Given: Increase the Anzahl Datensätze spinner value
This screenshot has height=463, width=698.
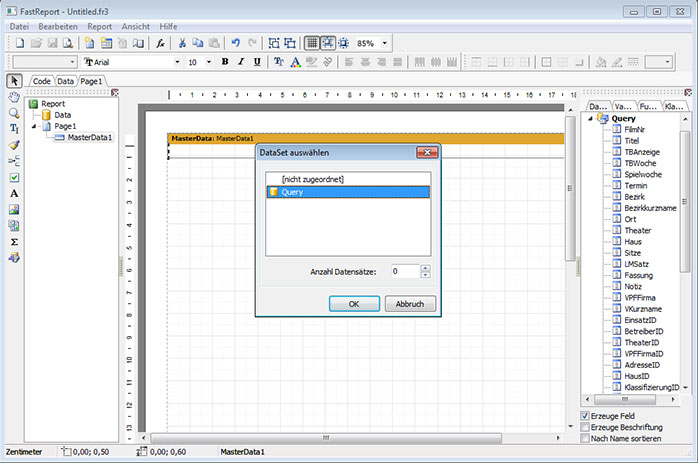Looking at the screenshot, I should 426,267.
